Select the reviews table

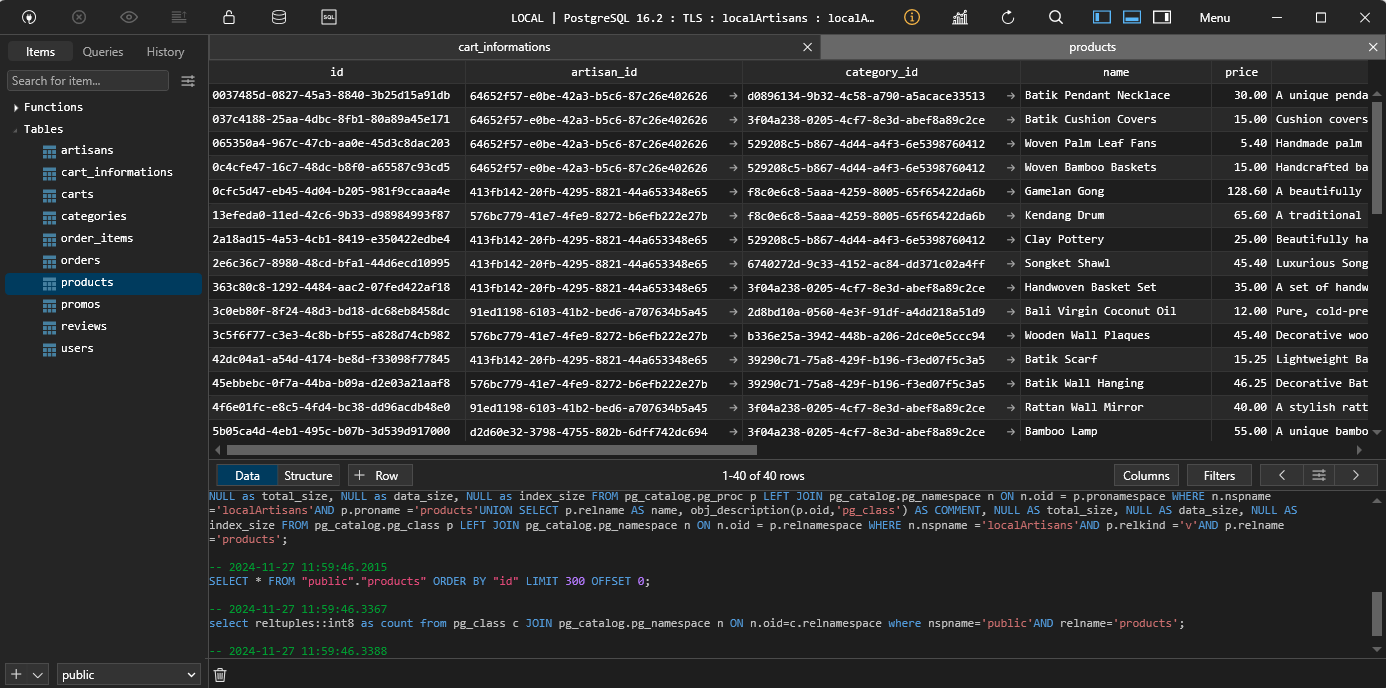pyautogui.click(x=83, y=326)
